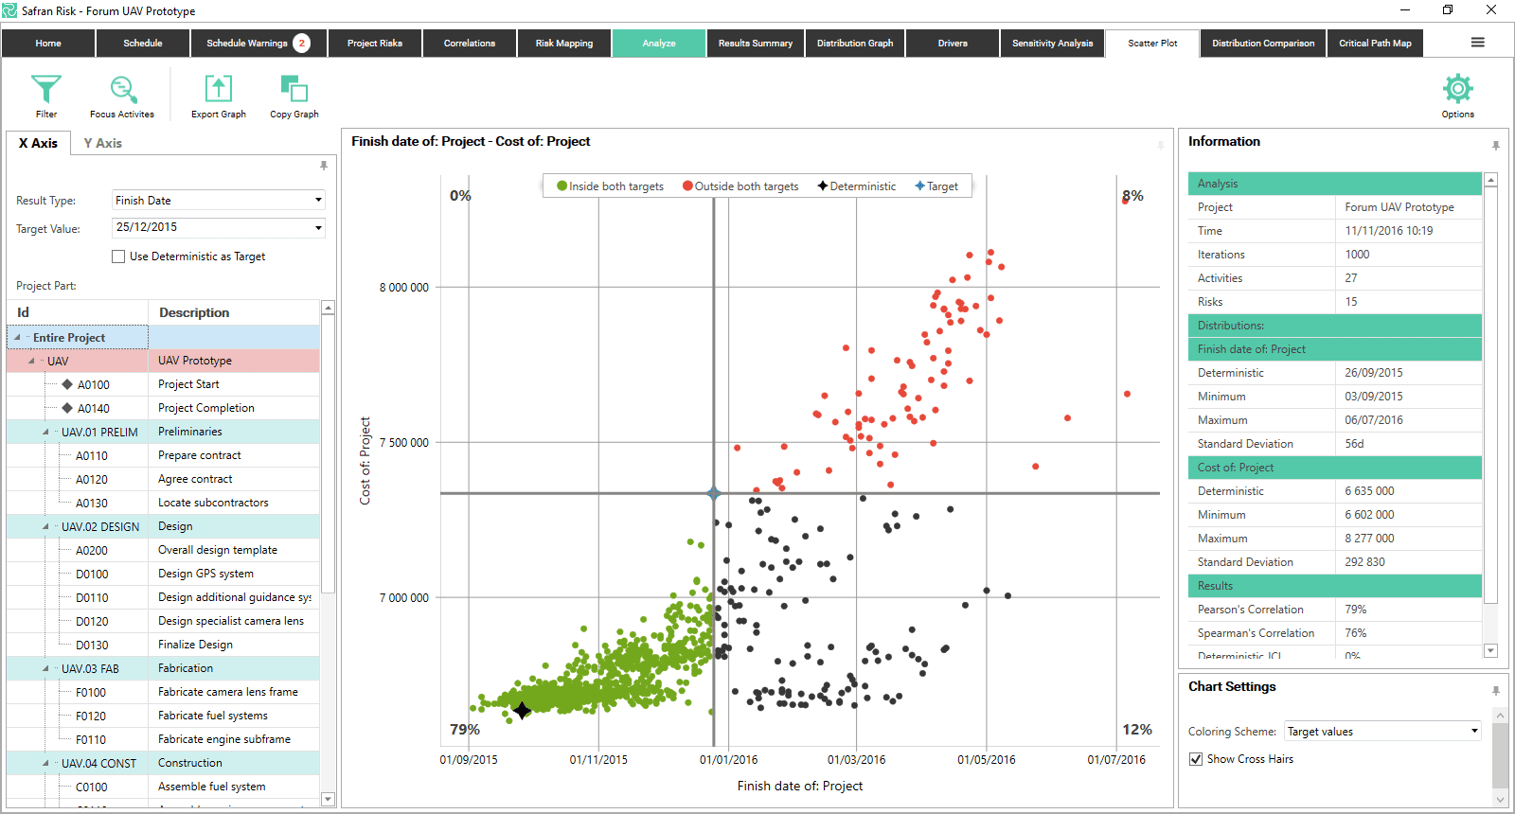Click the Export Graph icon

(x=218, y=90)
